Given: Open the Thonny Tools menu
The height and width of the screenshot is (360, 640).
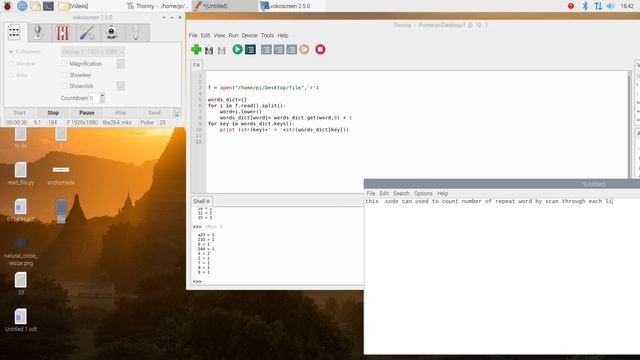Looking at the screenshot, I should [267, 36].
